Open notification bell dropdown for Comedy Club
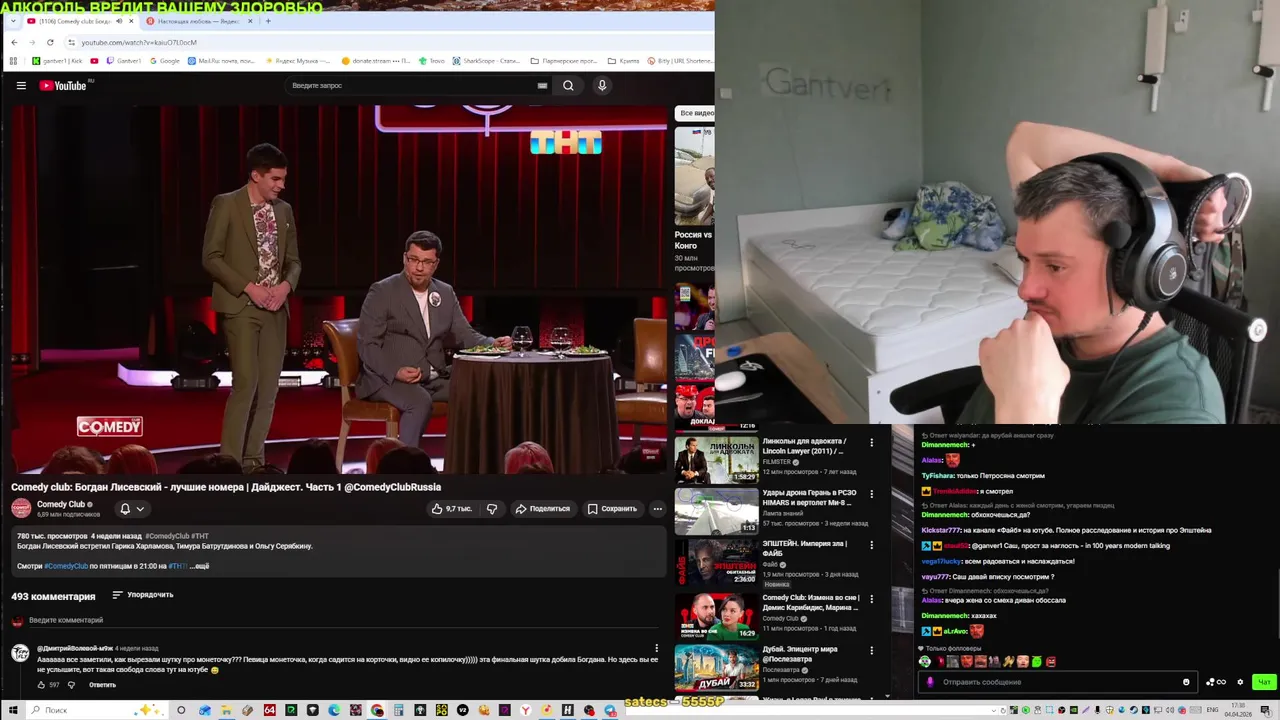1280x720 pixels. 132,509
